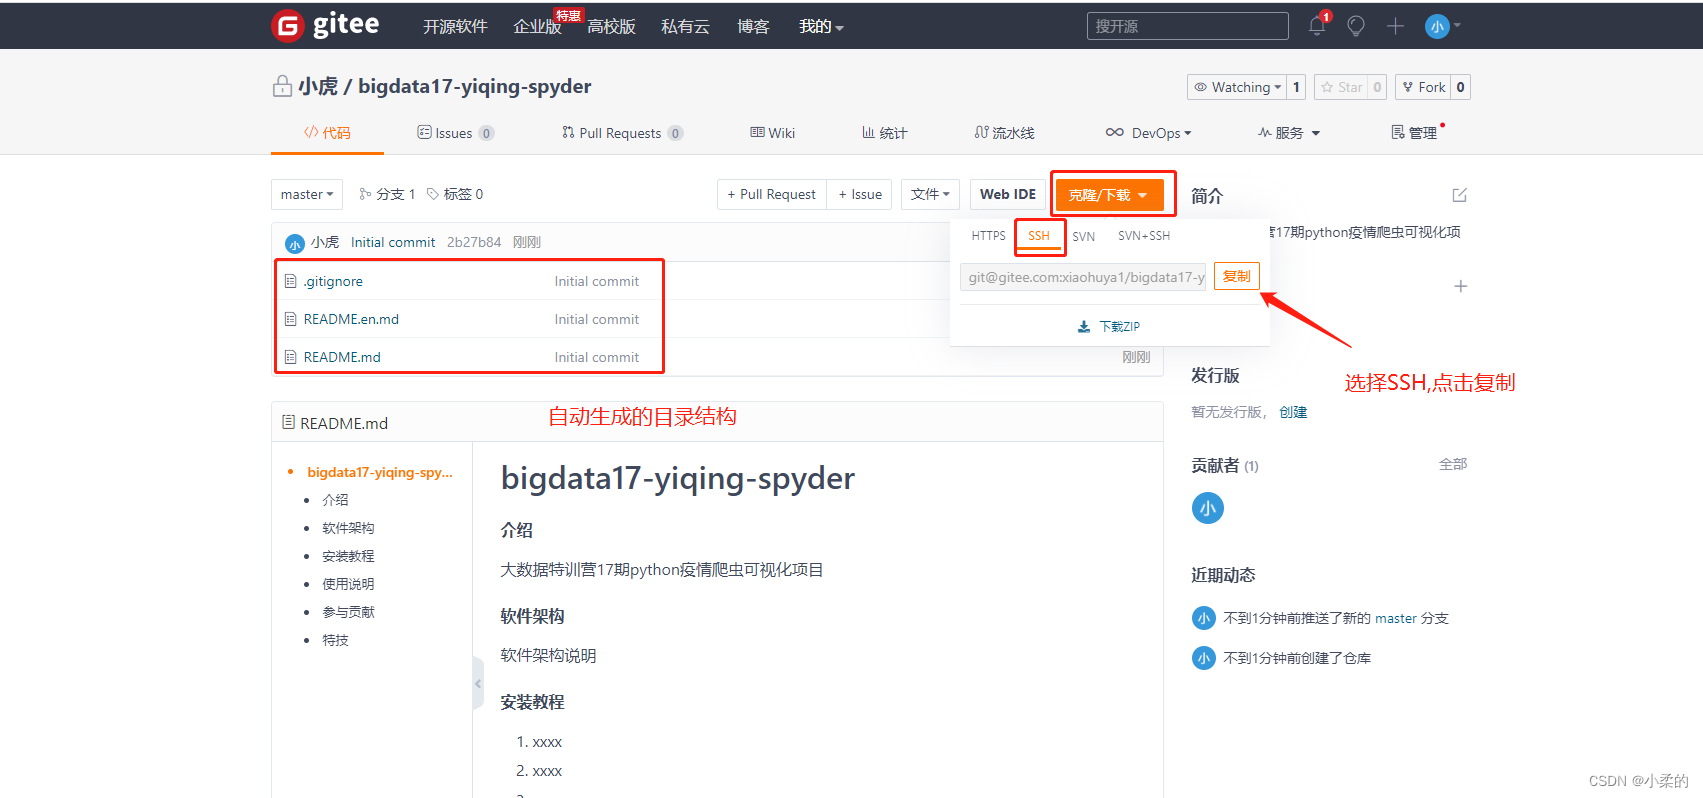Open 企业版 in top navigation
1703x798 pixels.
pyautogui.click(x=537, y=27)
